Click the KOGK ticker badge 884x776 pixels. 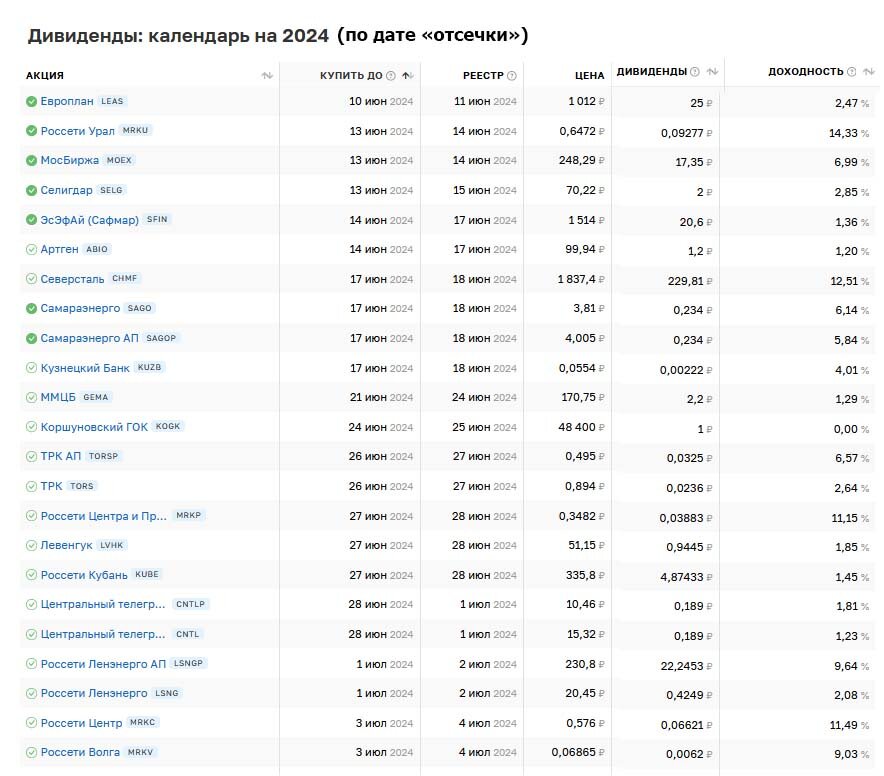click(168, 426)
